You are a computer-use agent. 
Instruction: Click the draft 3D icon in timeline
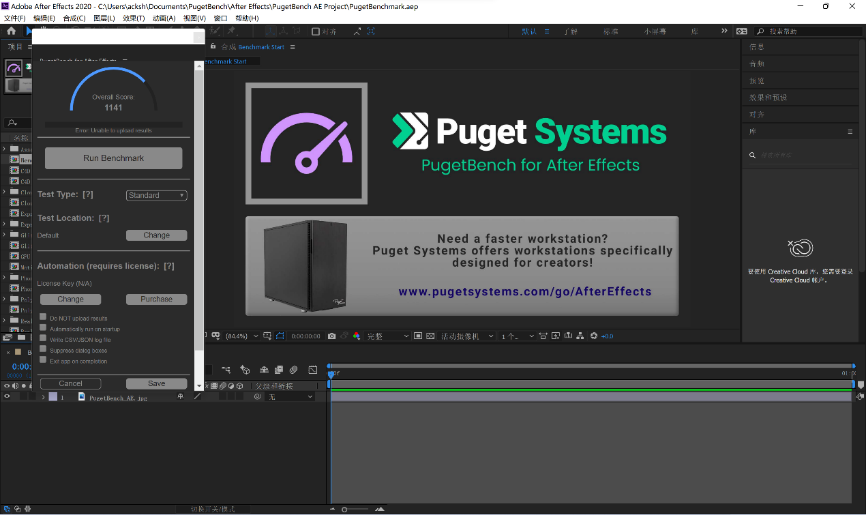245,369
